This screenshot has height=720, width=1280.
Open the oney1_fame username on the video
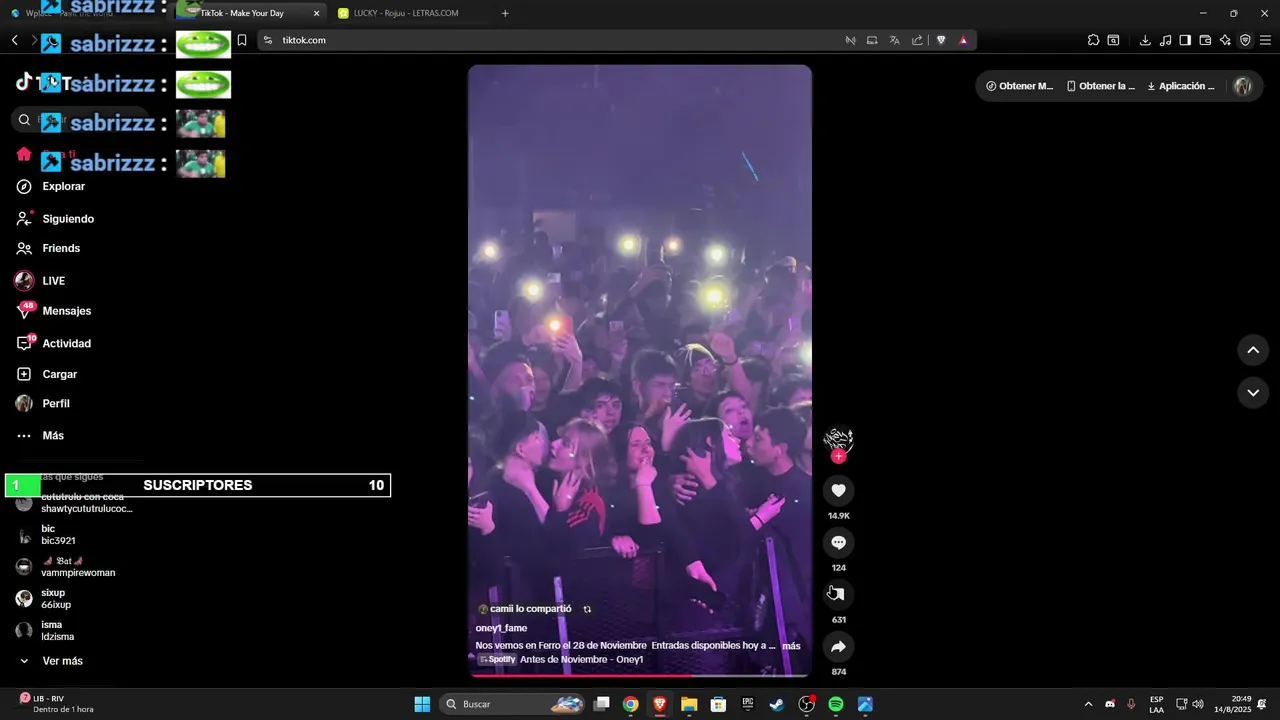[501, 628]
